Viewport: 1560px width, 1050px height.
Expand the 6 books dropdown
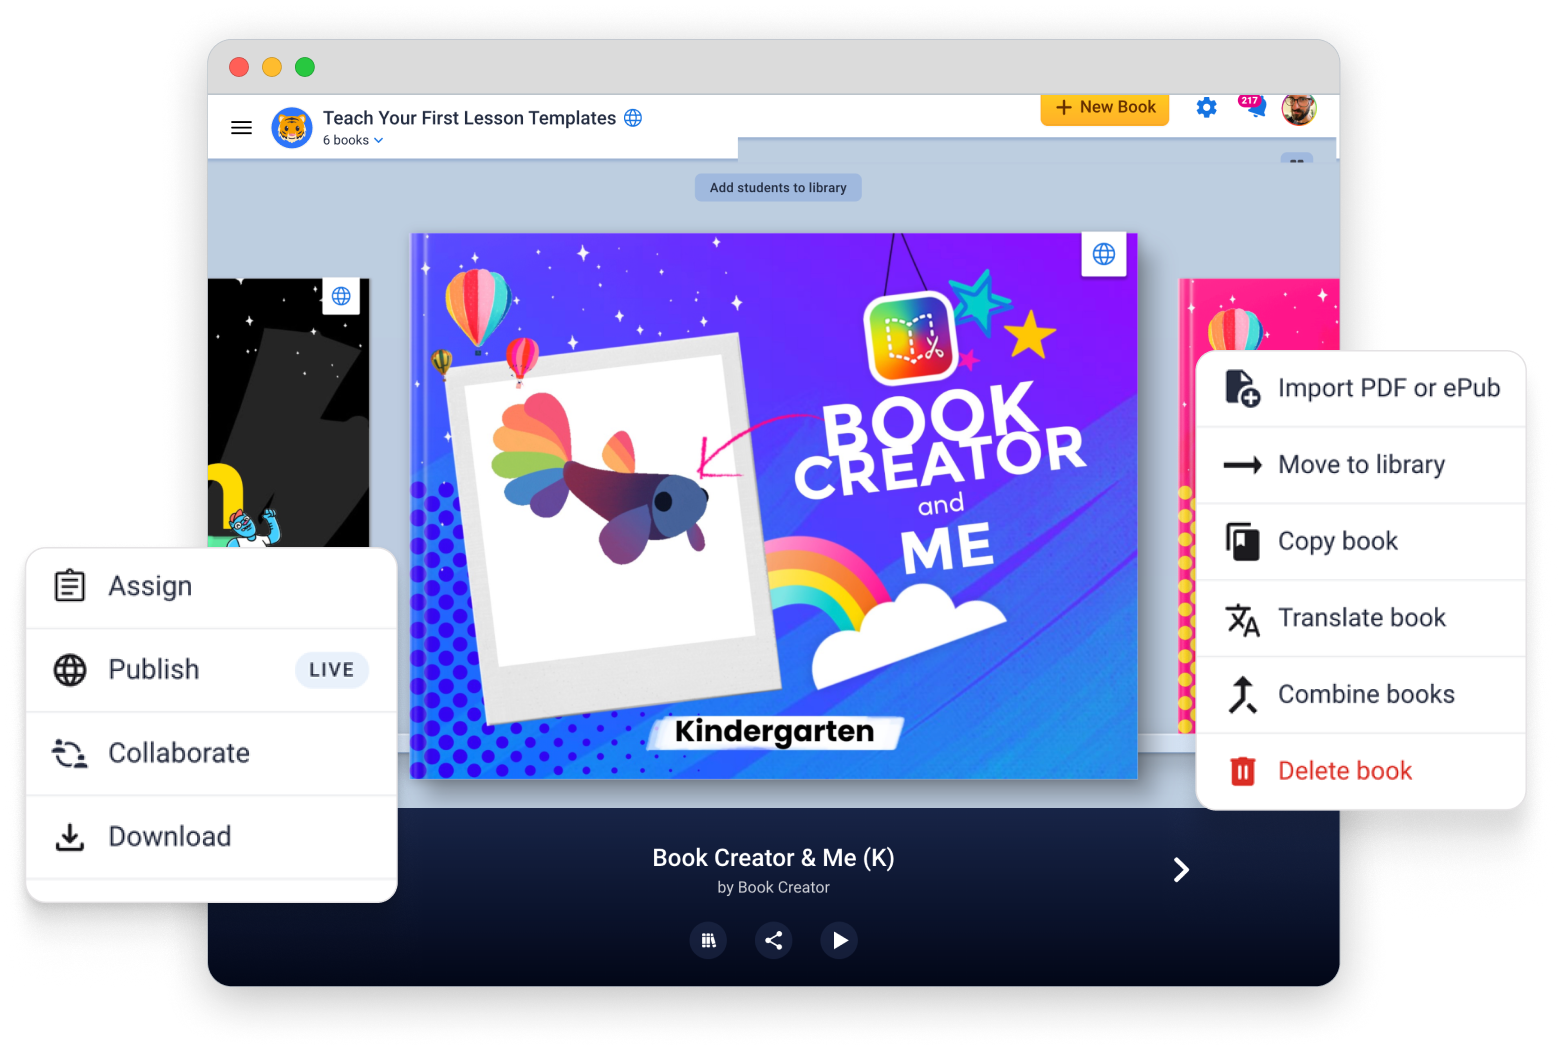point(353,141)
